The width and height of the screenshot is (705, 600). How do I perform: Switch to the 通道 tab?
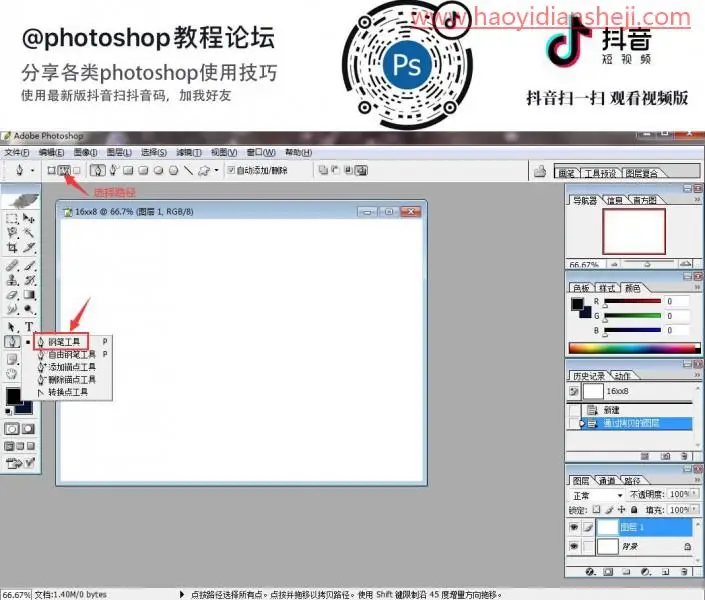point(607,481)
